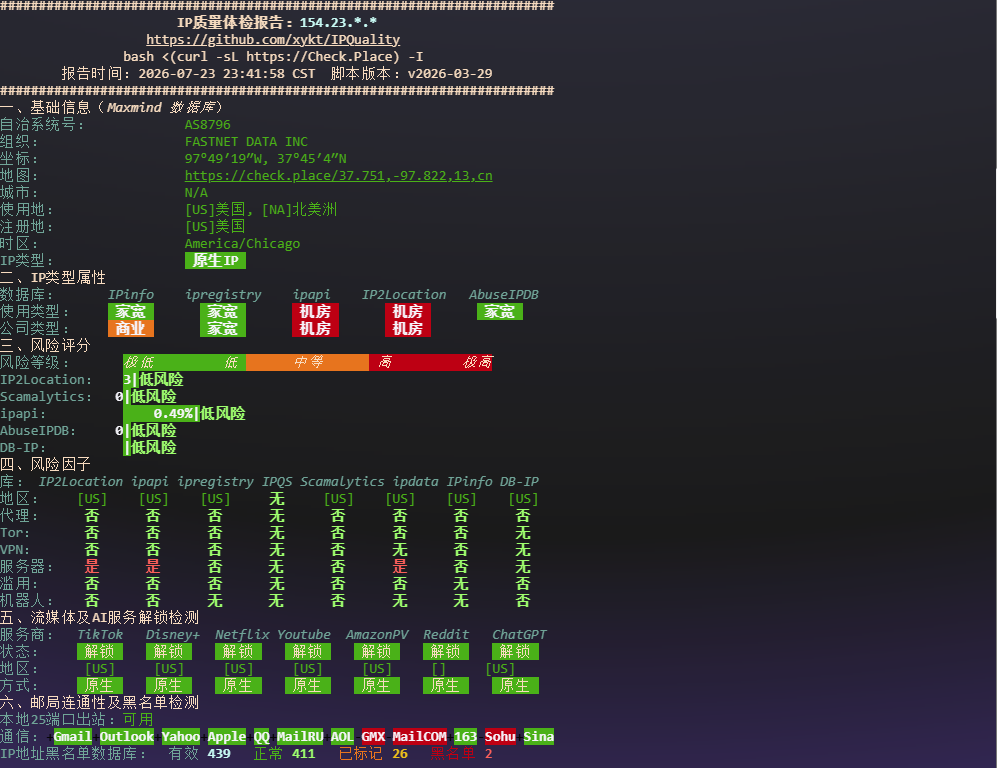
Task: Click the Yahoo mail connectivity badge
Action: point(181,737)
